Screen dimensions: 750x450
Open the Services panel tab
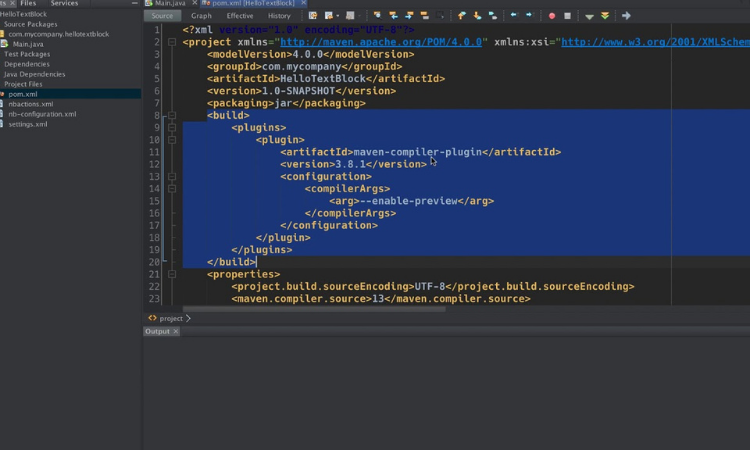point(64,3)
